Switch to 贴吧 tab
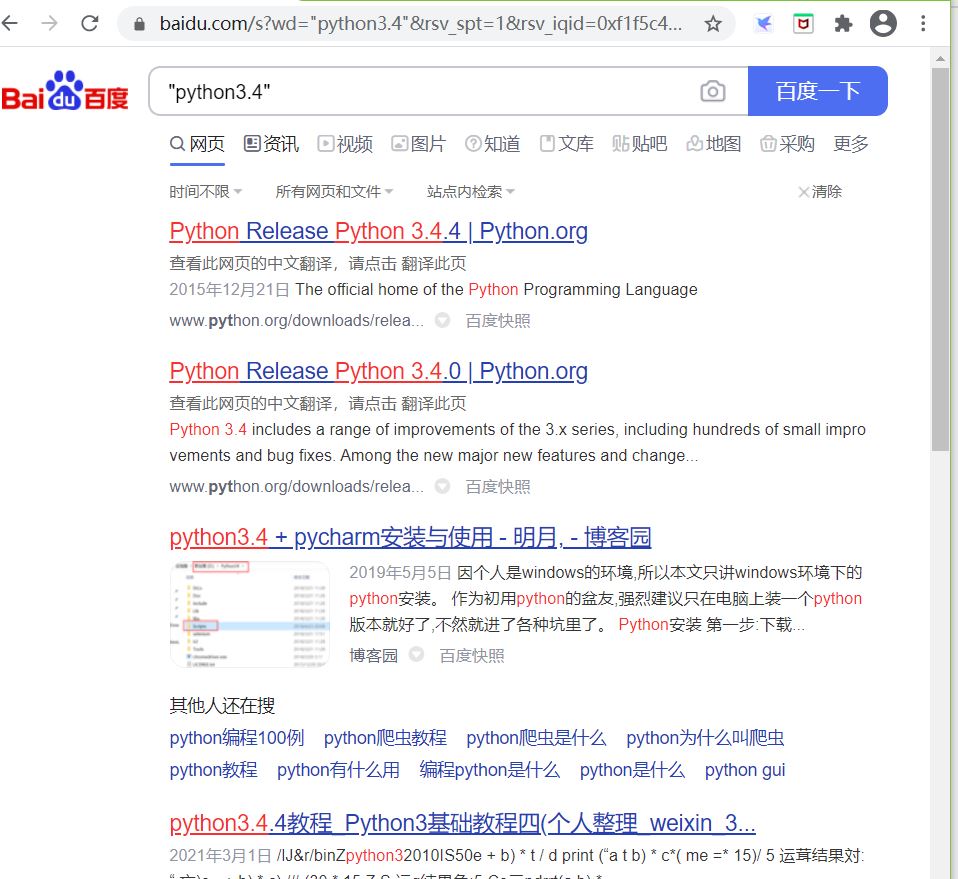This screenshot has width=958, height=879. (x=640, y=144)
